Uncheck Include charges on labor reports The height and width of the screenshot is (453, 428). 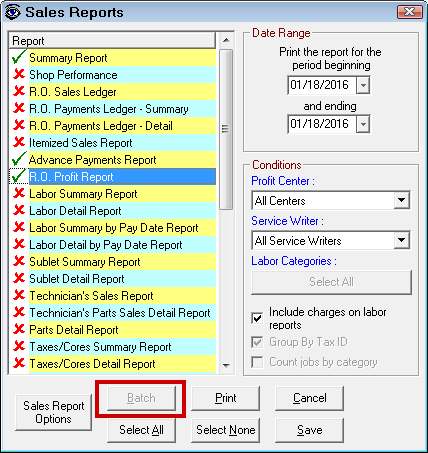[x=257, y=318]
